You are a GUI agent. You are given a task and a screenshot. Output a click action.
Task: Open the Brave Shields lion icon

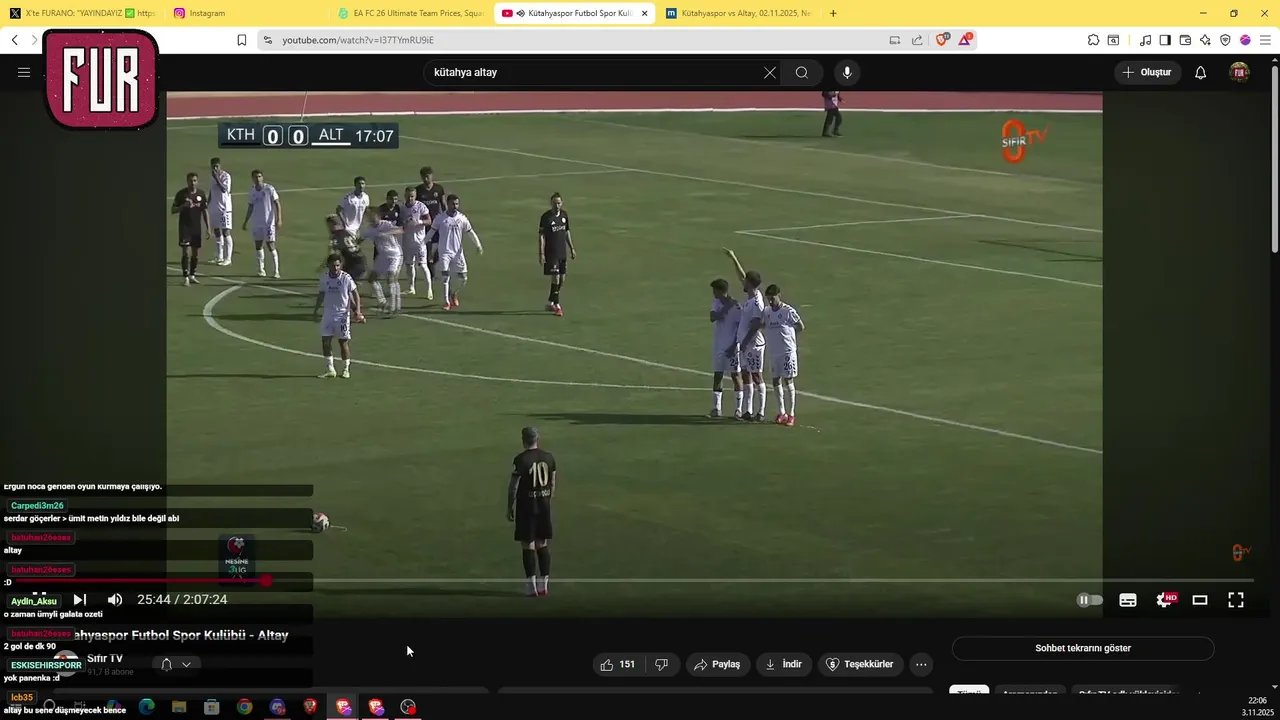[x=942, y=40]
